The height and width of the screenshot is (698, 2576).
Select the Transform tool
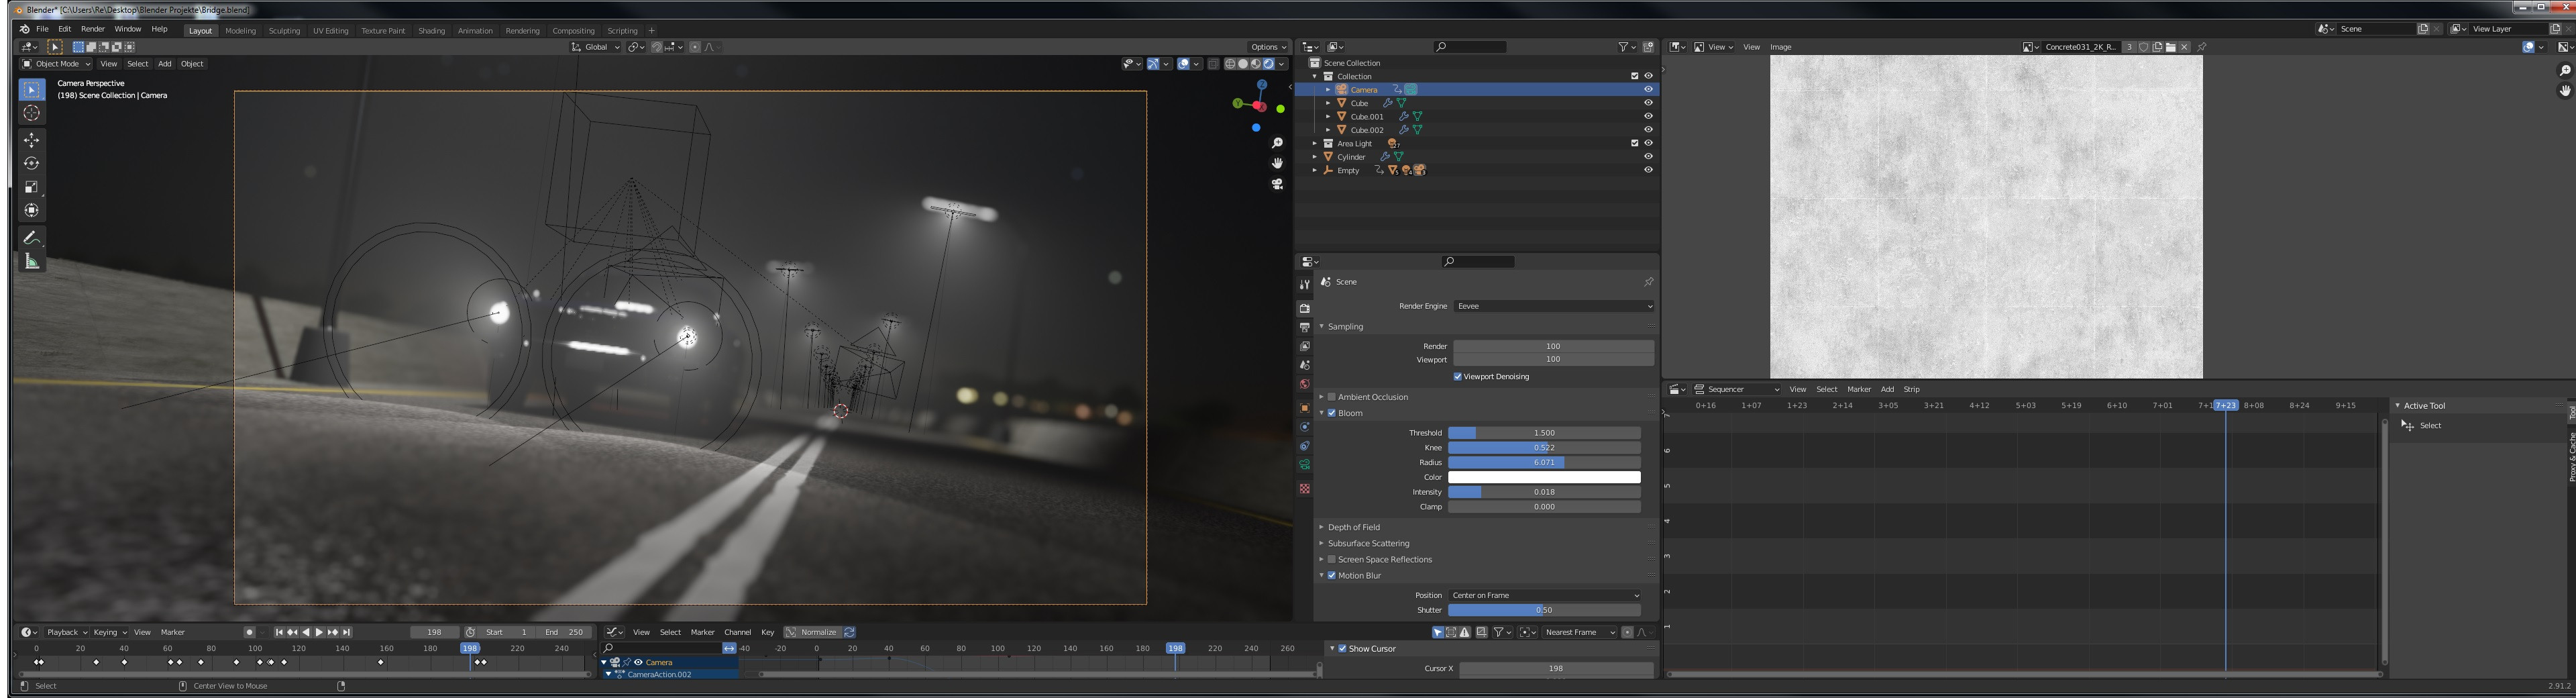point(32,210)
